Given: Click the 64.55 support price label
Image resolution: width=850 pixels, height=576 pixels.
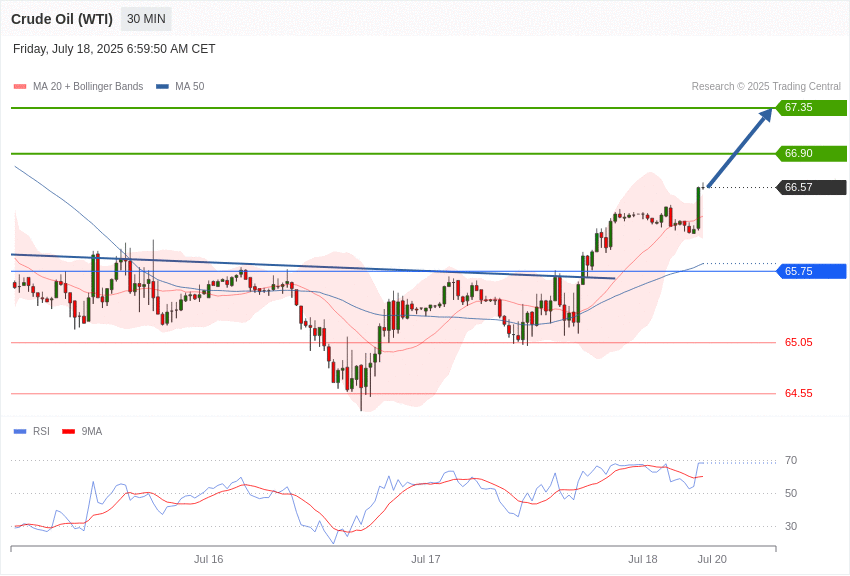Looking at the screenshot, I should [x=799, y=393].
